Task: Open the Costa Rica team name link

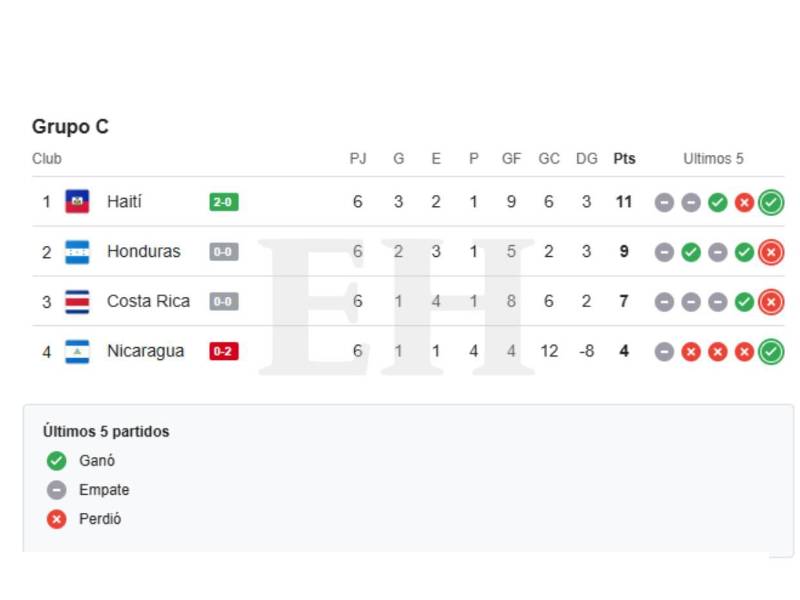Action: 148,301
